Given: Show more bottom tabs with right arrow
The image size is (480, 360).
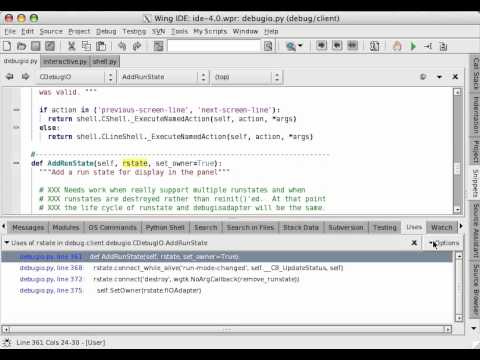Looking at the screenshot, I should (461, 226).
